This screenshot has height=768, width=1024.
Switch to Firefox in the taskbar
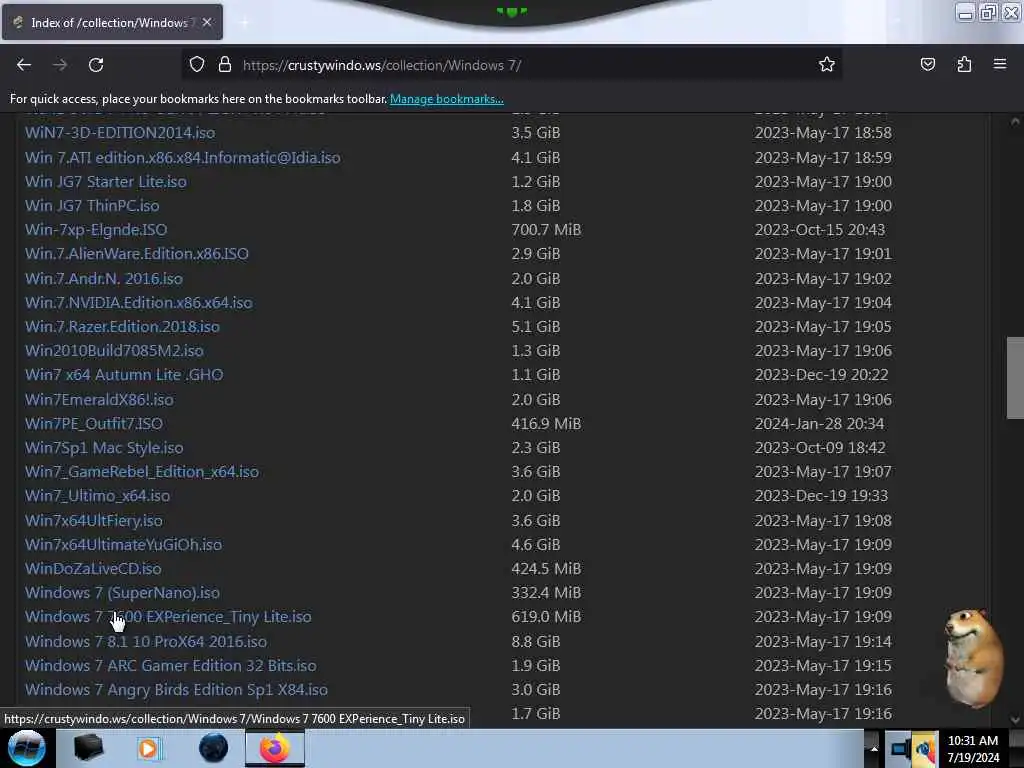tap(275, 748)
